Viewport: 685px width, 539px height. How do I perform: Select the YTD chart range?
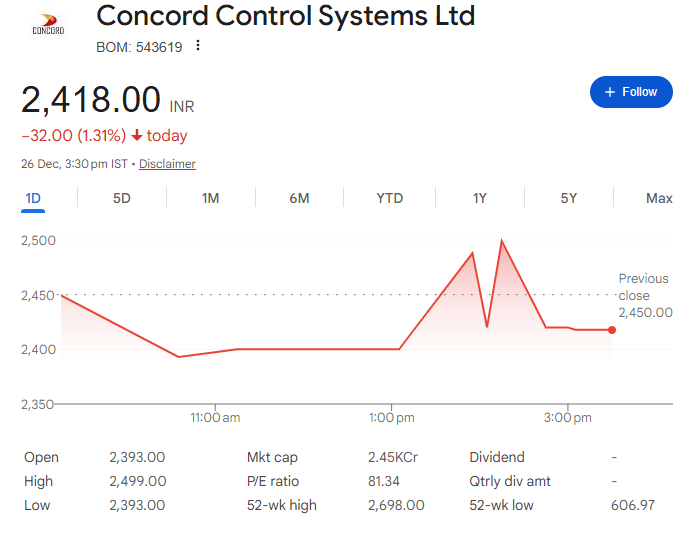tap(389, 198)
